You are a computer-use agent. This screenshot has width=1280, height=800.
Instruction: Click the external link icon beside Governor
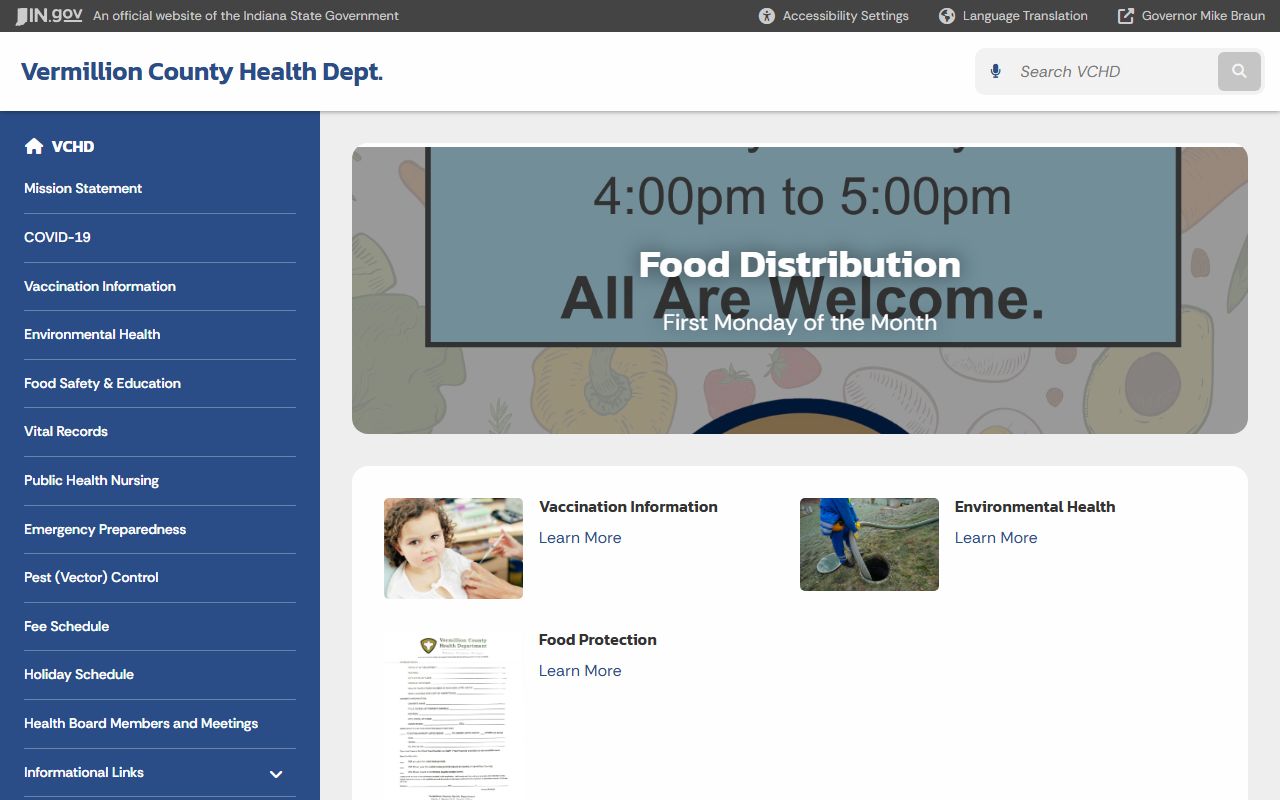(x=1126, y=16)
